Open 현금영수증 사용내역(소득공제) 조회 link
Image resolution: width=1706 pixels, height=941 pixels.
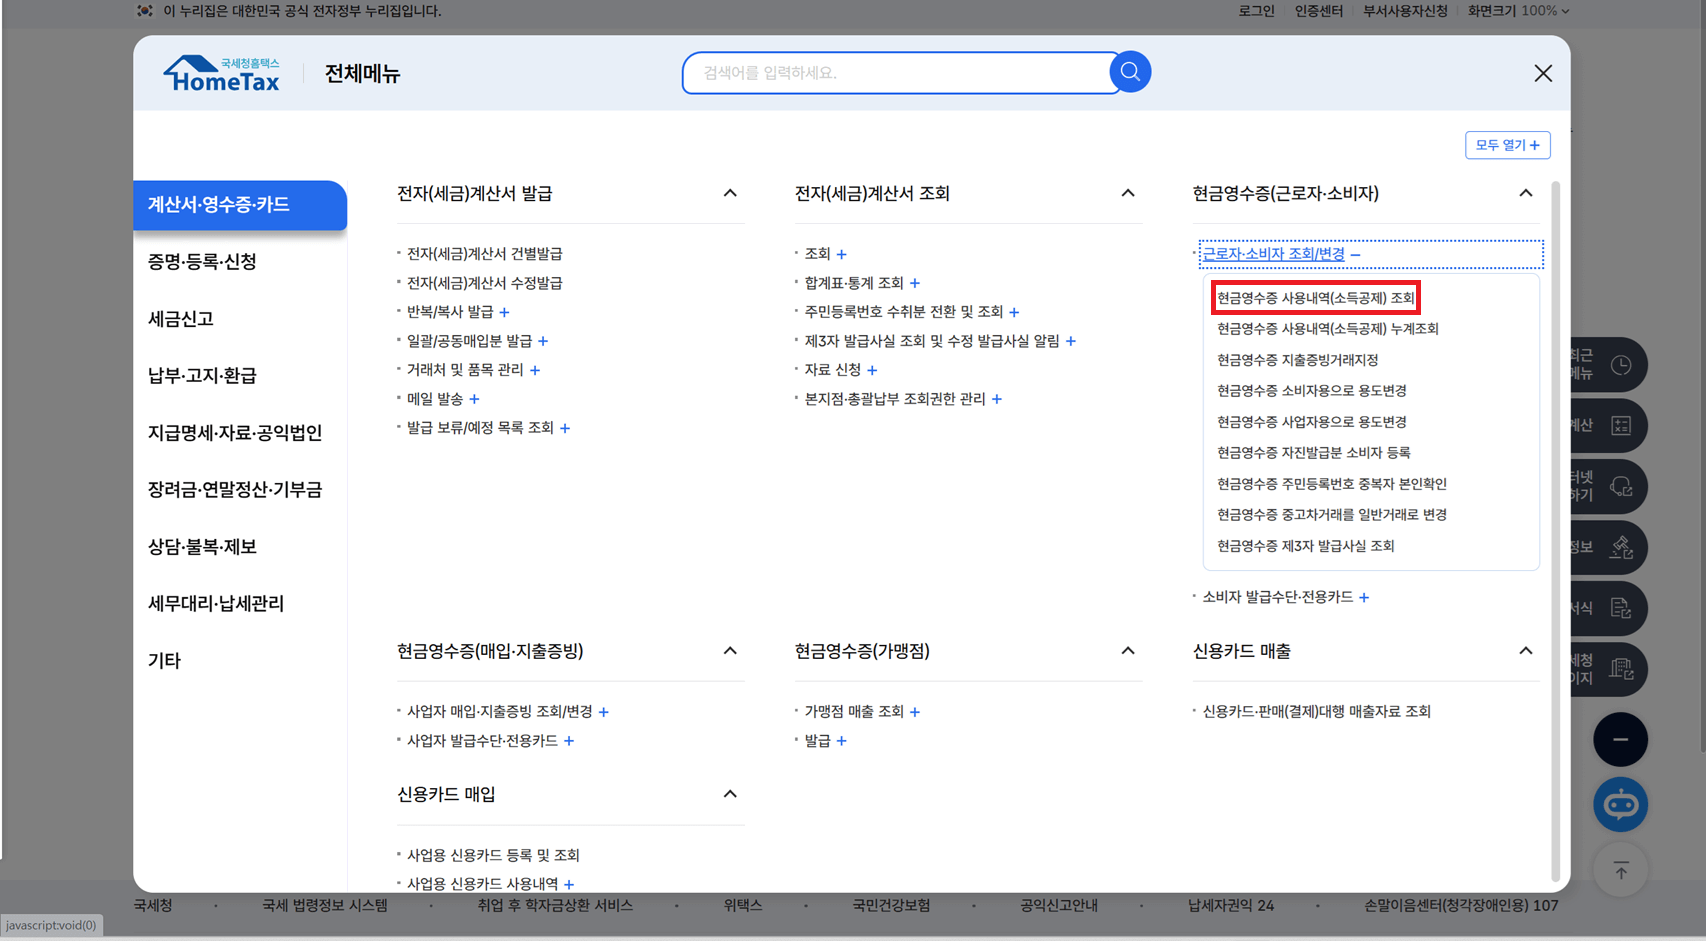(1316, 297)
